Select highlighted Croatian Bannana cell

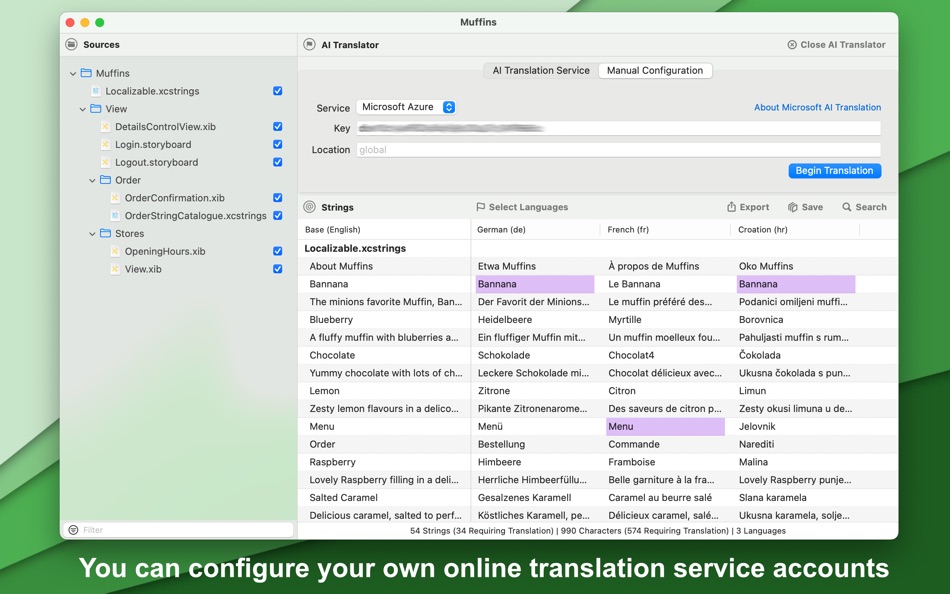pyautogui.click(x=796, y=284)
